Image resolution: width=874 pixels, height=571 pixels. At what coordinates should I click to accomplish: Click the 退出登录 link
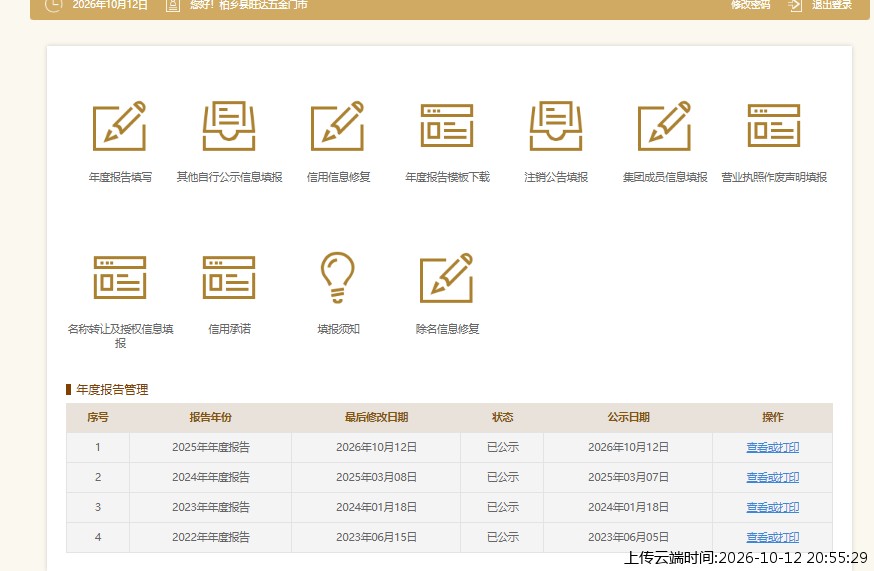(x=832, y=5)
